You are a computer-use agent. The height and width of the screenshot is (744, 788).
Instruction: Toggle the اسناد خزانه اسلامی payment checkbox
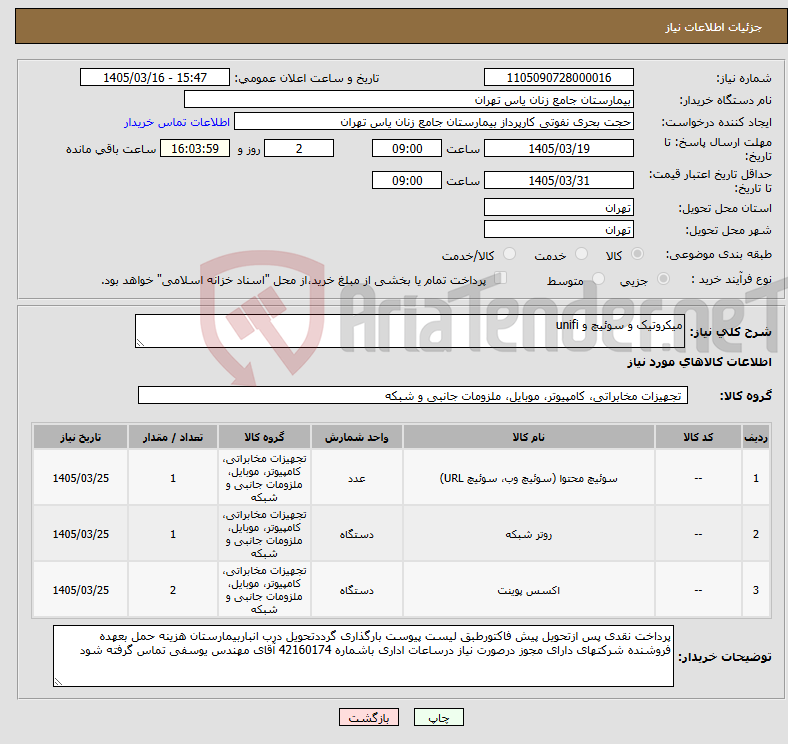500,277
